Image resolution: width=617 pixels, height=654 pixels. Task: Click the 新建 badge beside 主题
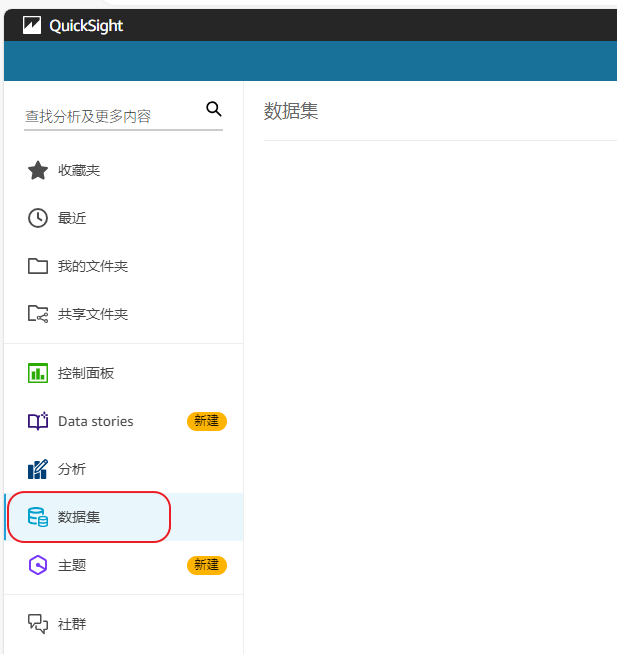206,565
